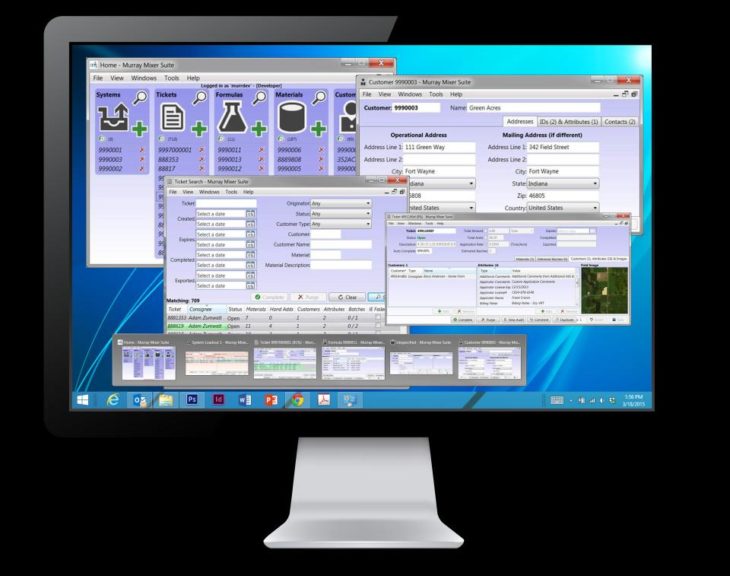Viewport: 730px width, 576px height.
Task: Open formula 9990011 via its red arrow
Action: [261, 150]
